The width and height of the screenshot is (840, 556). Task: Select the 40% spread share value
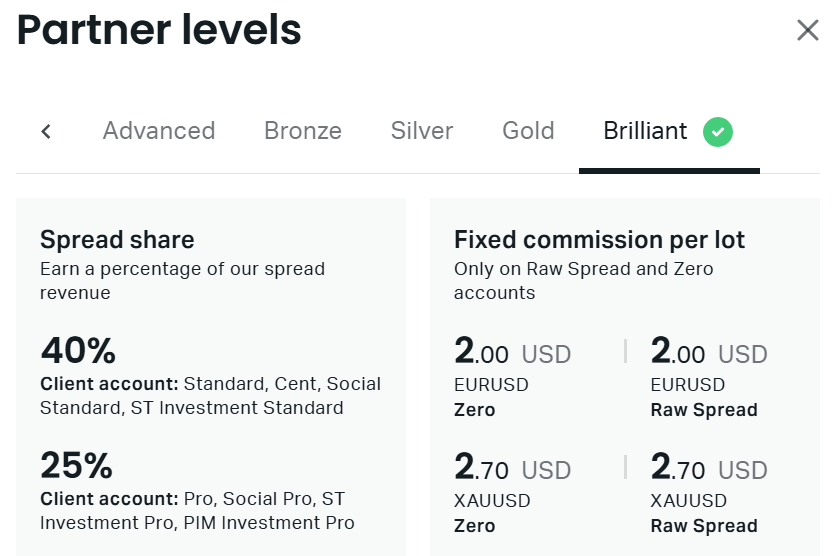(78, 351)
